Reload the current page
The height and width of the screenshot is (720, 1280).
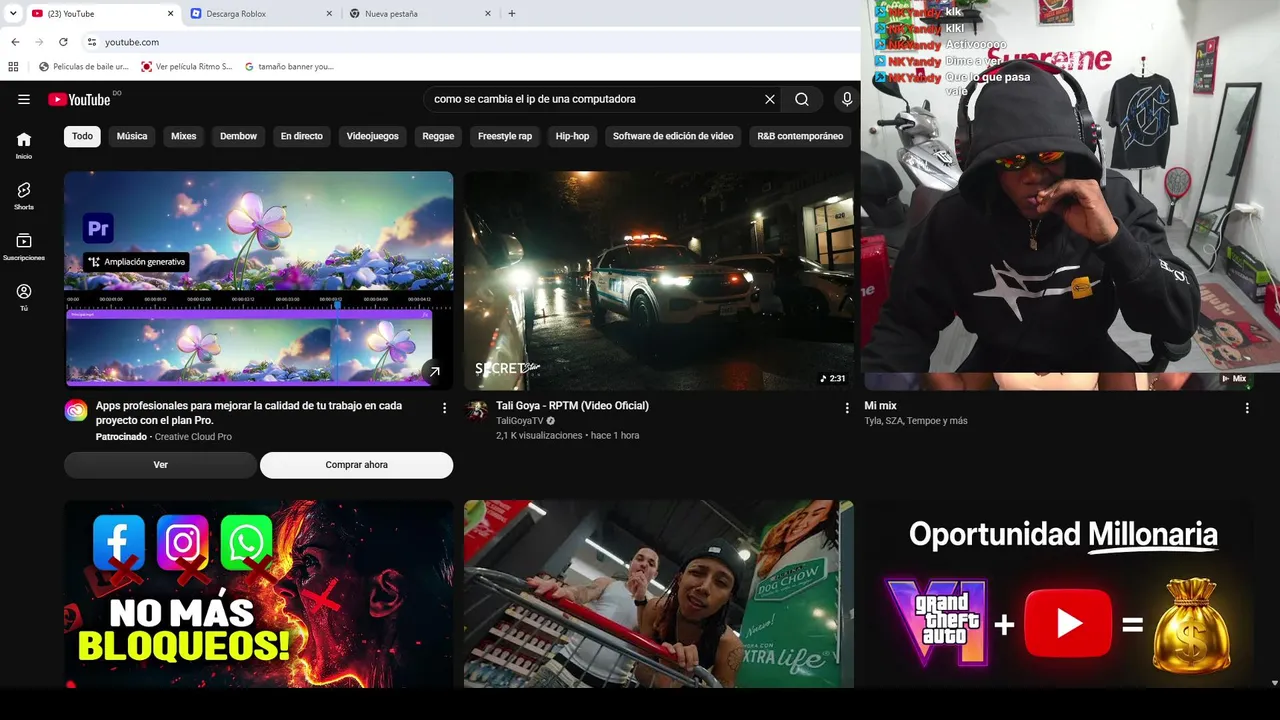point(63,42)
